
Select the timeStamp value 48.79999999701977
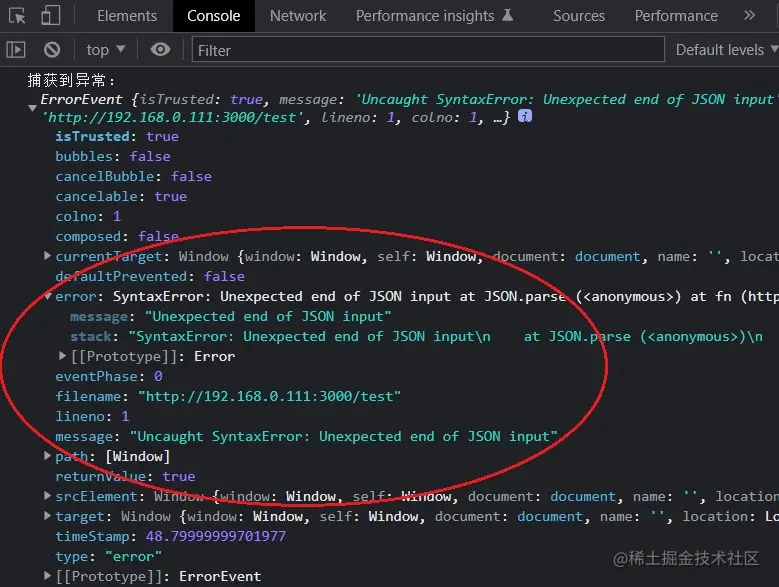tap(216, 536)
